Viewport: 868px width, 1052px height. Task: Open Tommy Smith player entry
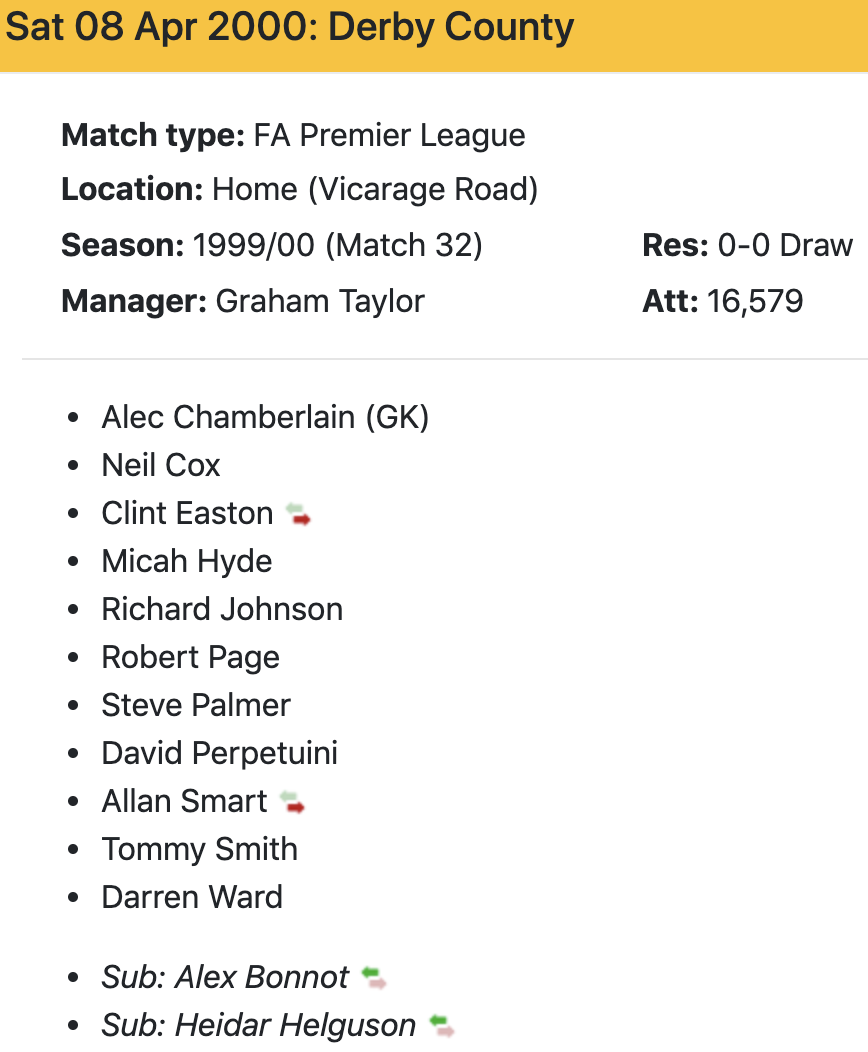click(200, 849)
